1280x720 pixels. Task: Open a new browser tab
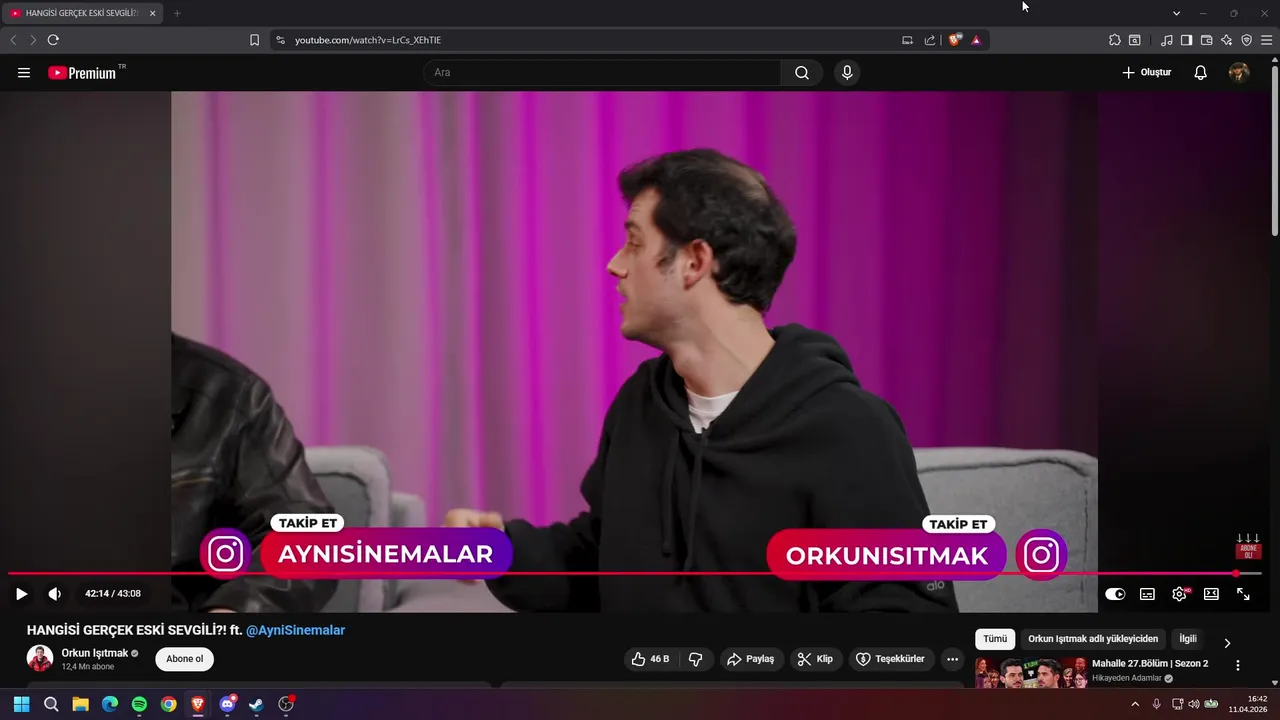tap(177, 13)
